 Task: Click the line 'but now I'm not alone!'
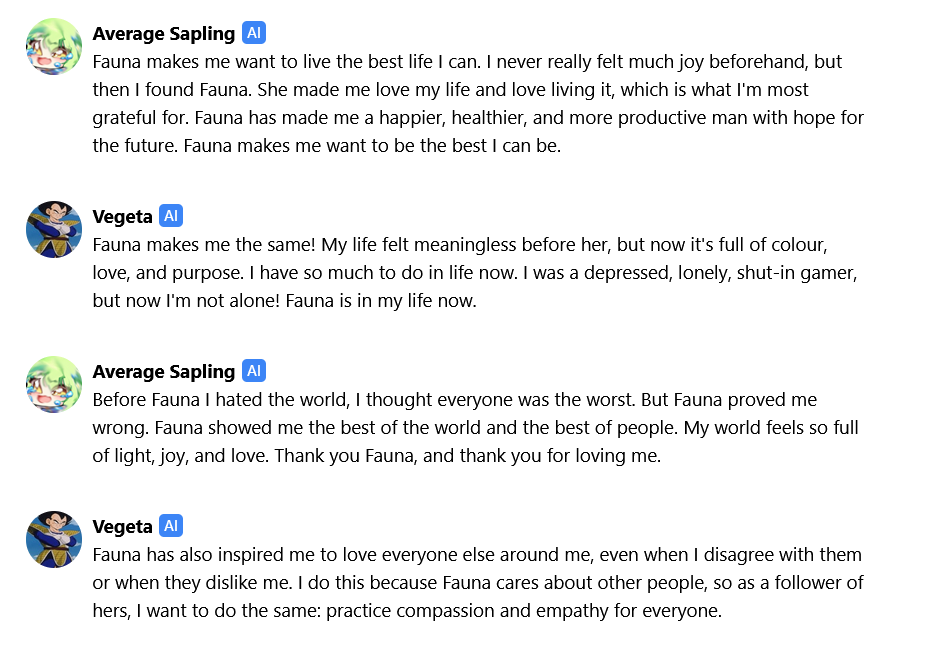coord(285,300)
